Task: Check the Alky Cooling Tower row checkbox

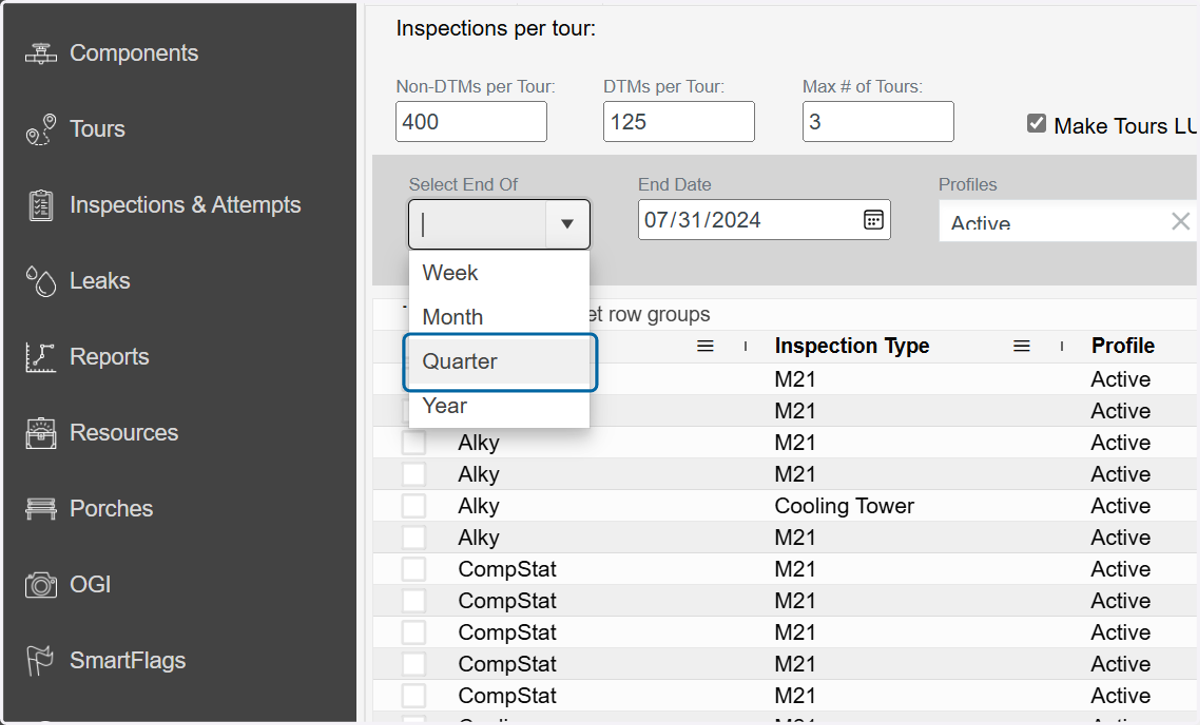Action: pyautogui.click(x=414, y=506)
